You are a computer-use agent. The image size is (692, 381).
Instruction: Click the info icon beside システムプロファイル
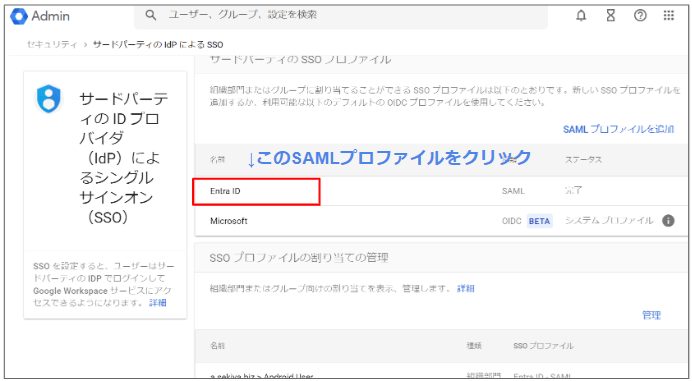[668, 221]
